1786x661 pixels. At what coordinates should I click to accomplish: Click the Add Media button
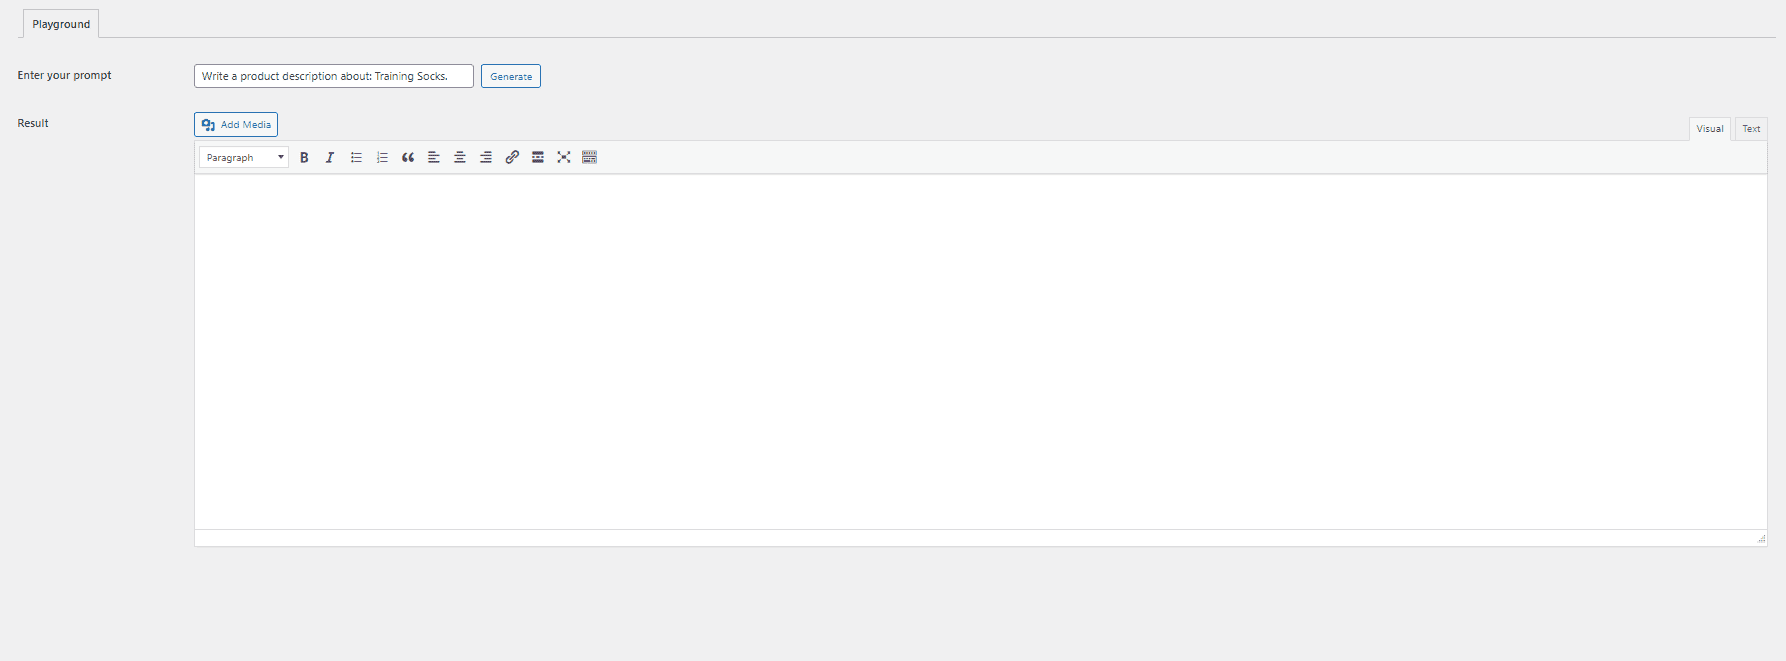click(236, 124)
